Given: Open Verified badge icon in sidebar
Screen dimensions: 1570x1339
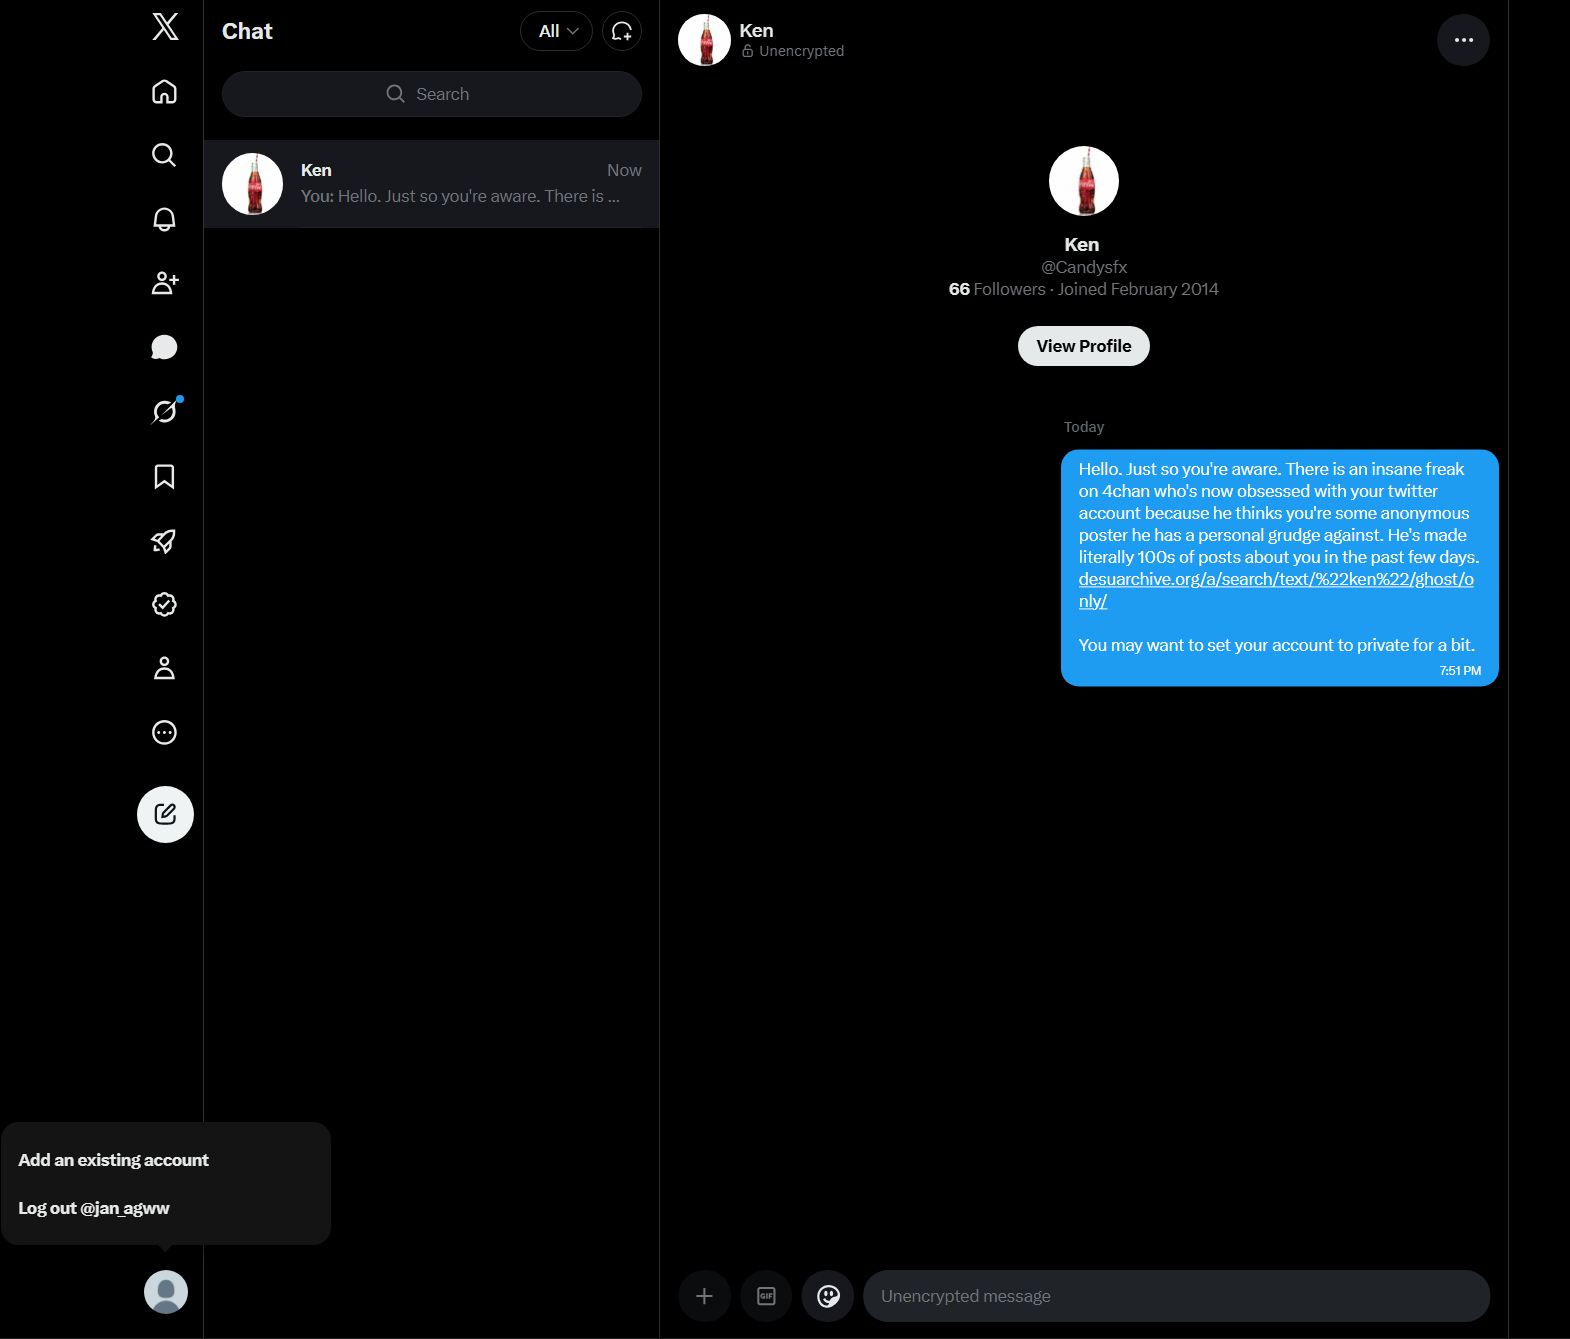Looking at the screenshot, I should [164, 604].
